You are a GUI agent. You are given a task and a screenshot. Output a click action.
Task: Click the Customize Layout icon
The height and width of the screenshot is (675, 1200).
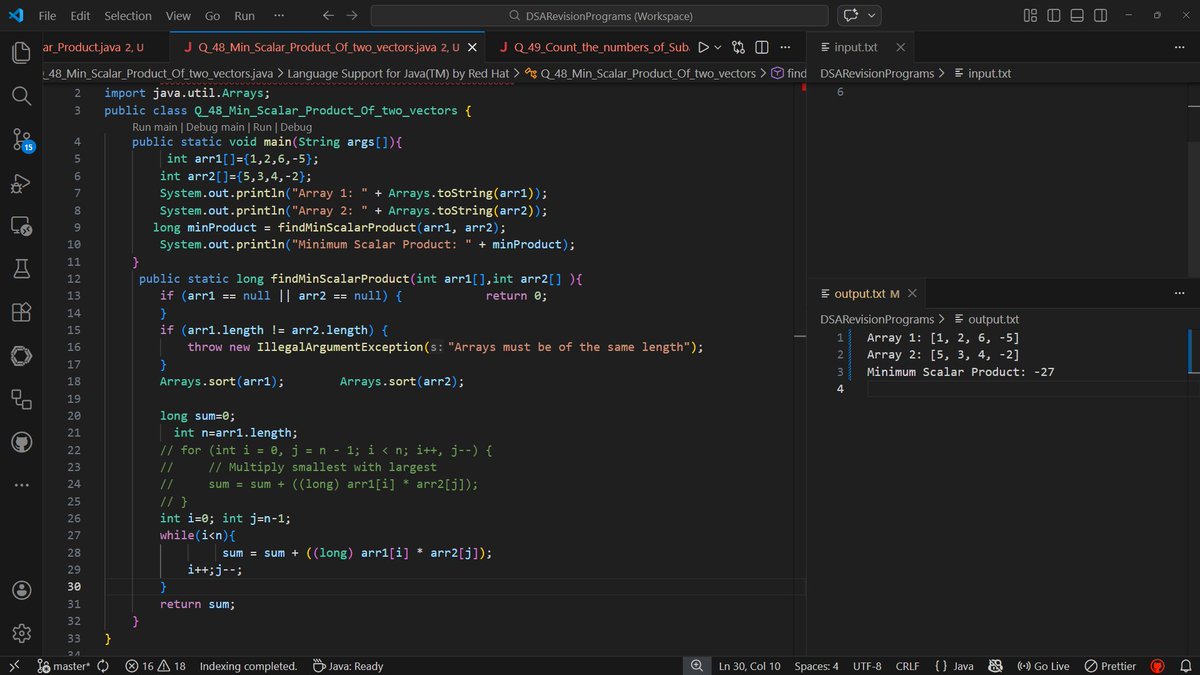(1030, 16)
